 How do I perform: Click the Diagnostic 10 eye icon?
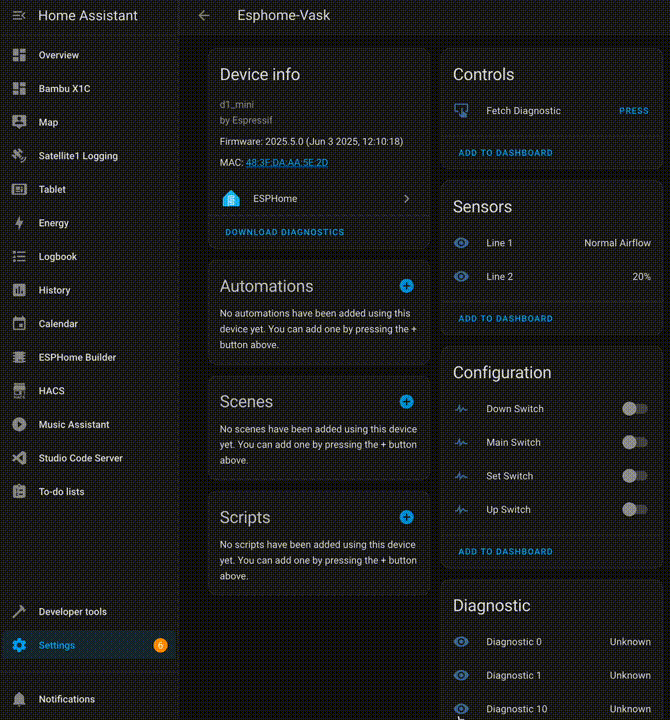click(x=461, y=709)
